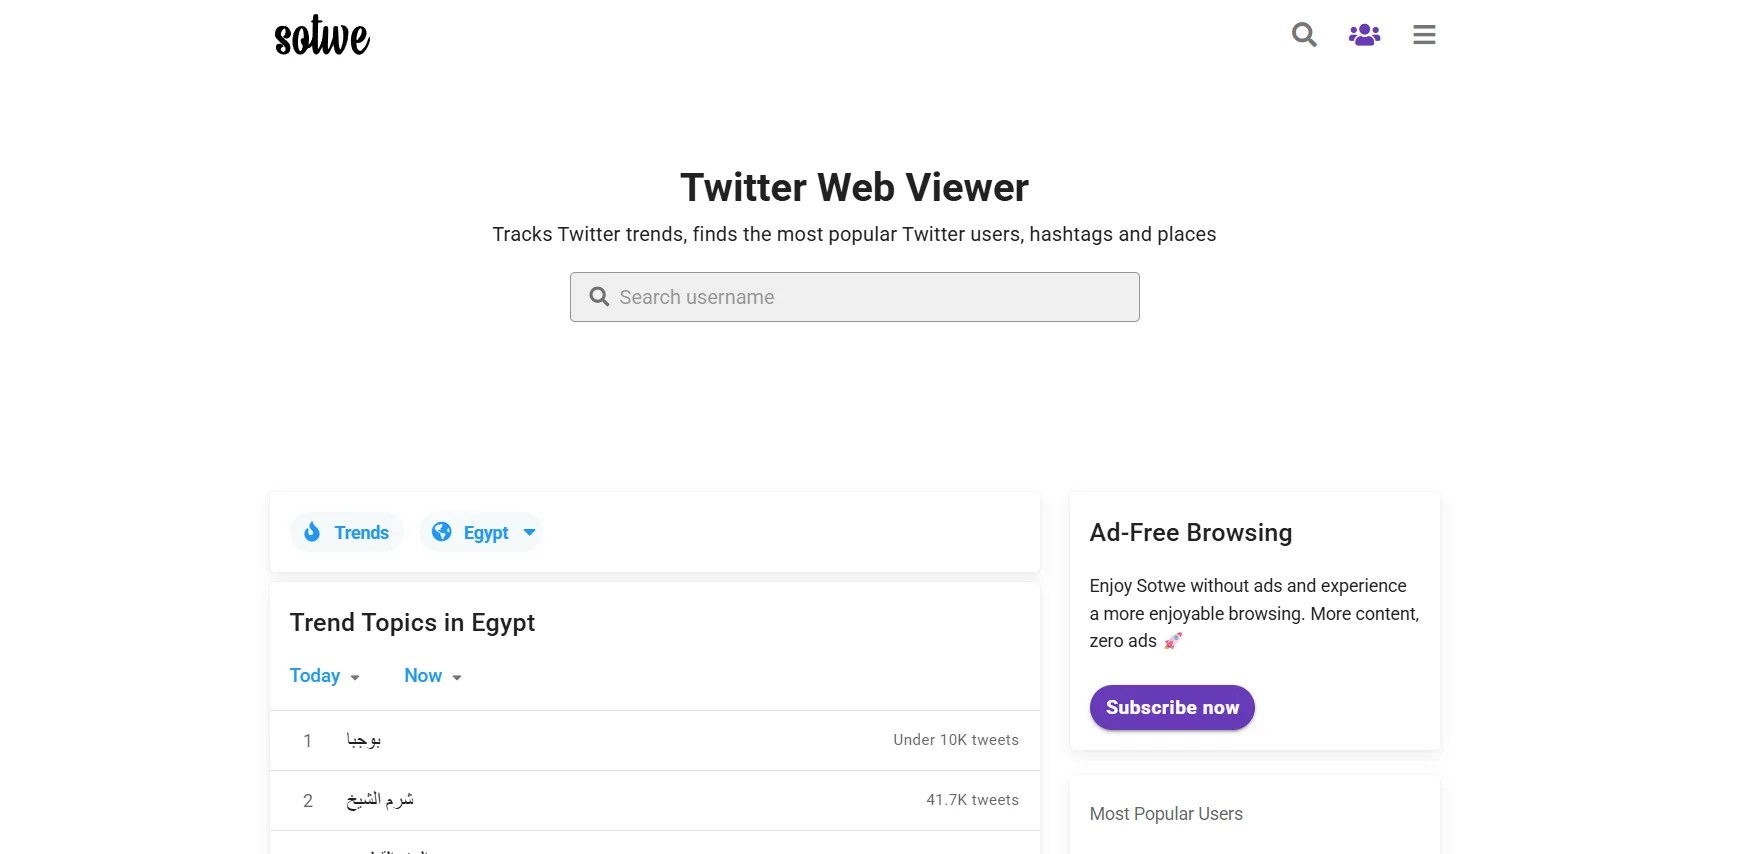Click the Under 10K tweets label
The width and height of the screenshot is (1758, 854).
(956, 740)
